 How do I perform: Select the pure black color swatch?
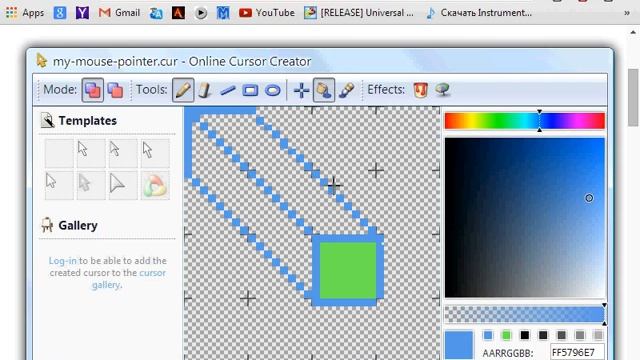tap(524, 336)
